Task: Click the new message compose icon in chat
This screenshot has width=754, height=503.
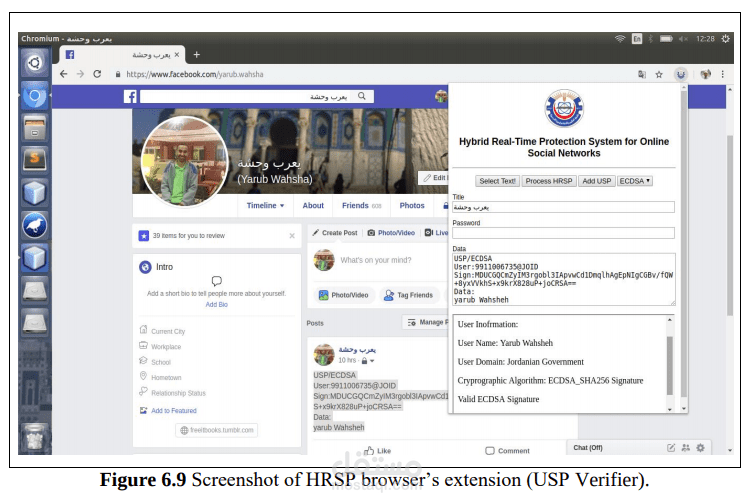Action: (x=671, y=448)
